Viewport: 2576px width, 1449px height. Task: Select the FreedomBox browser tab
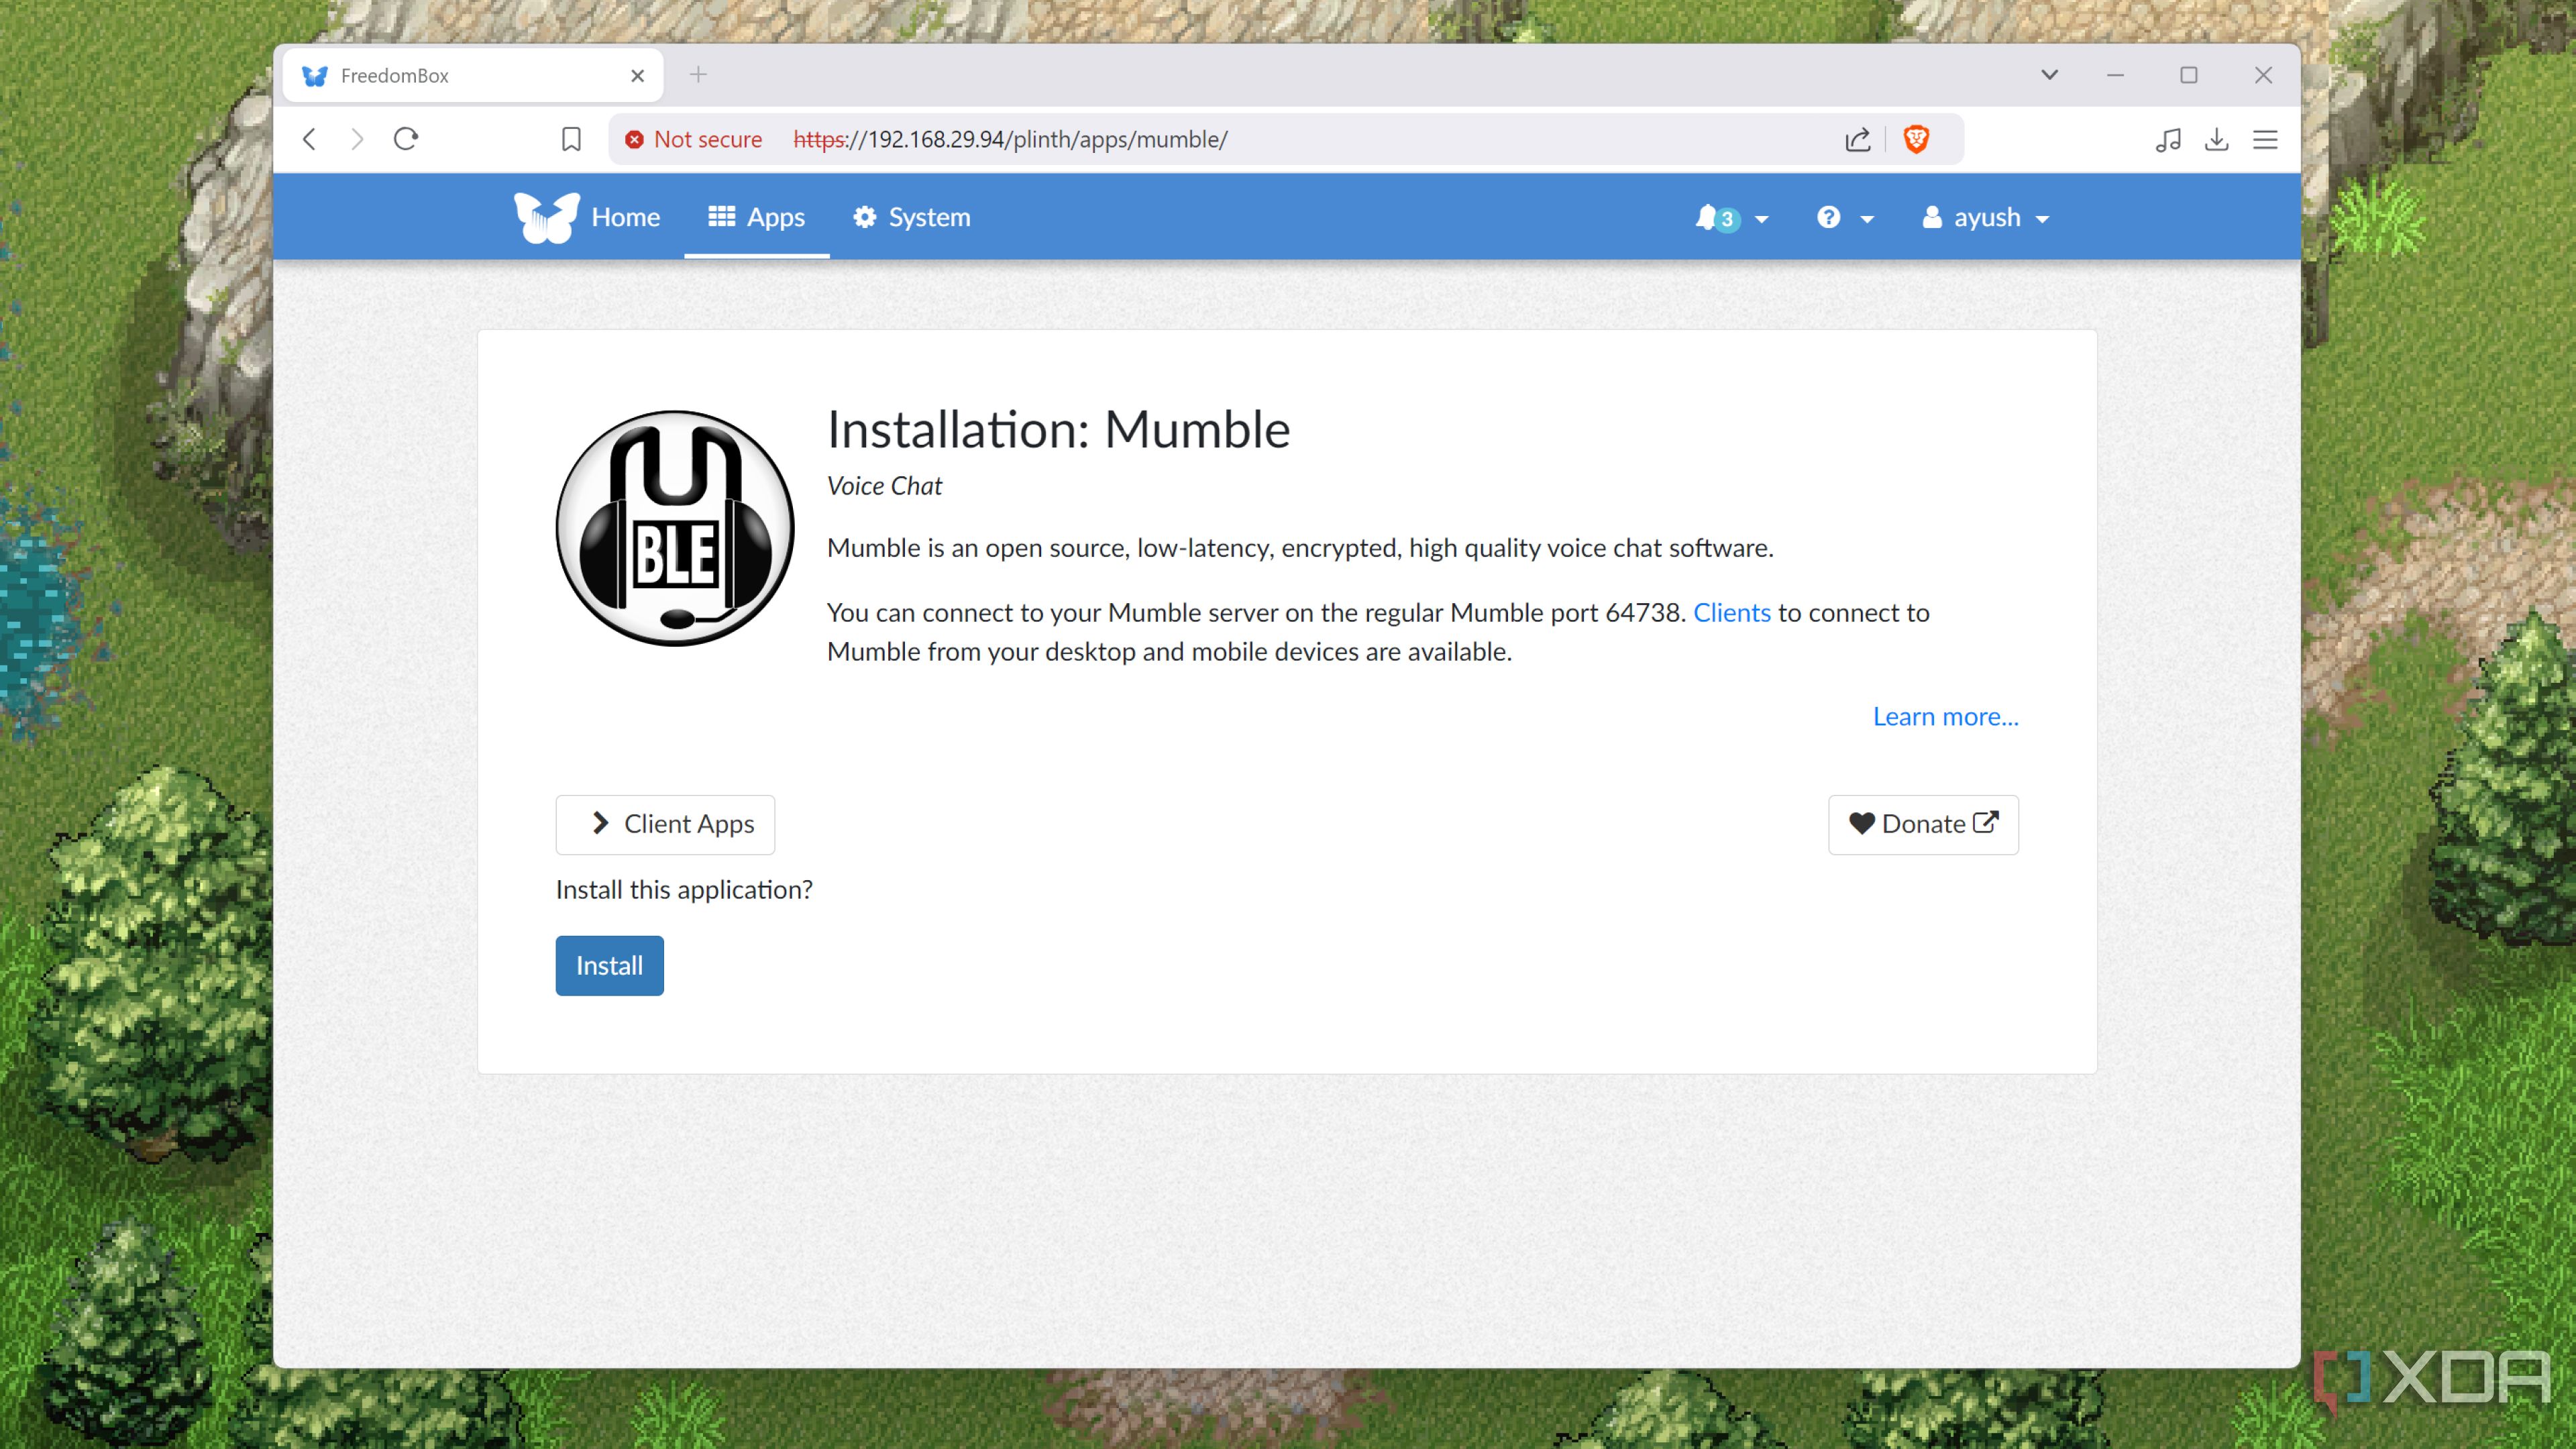tap(473, 76)
